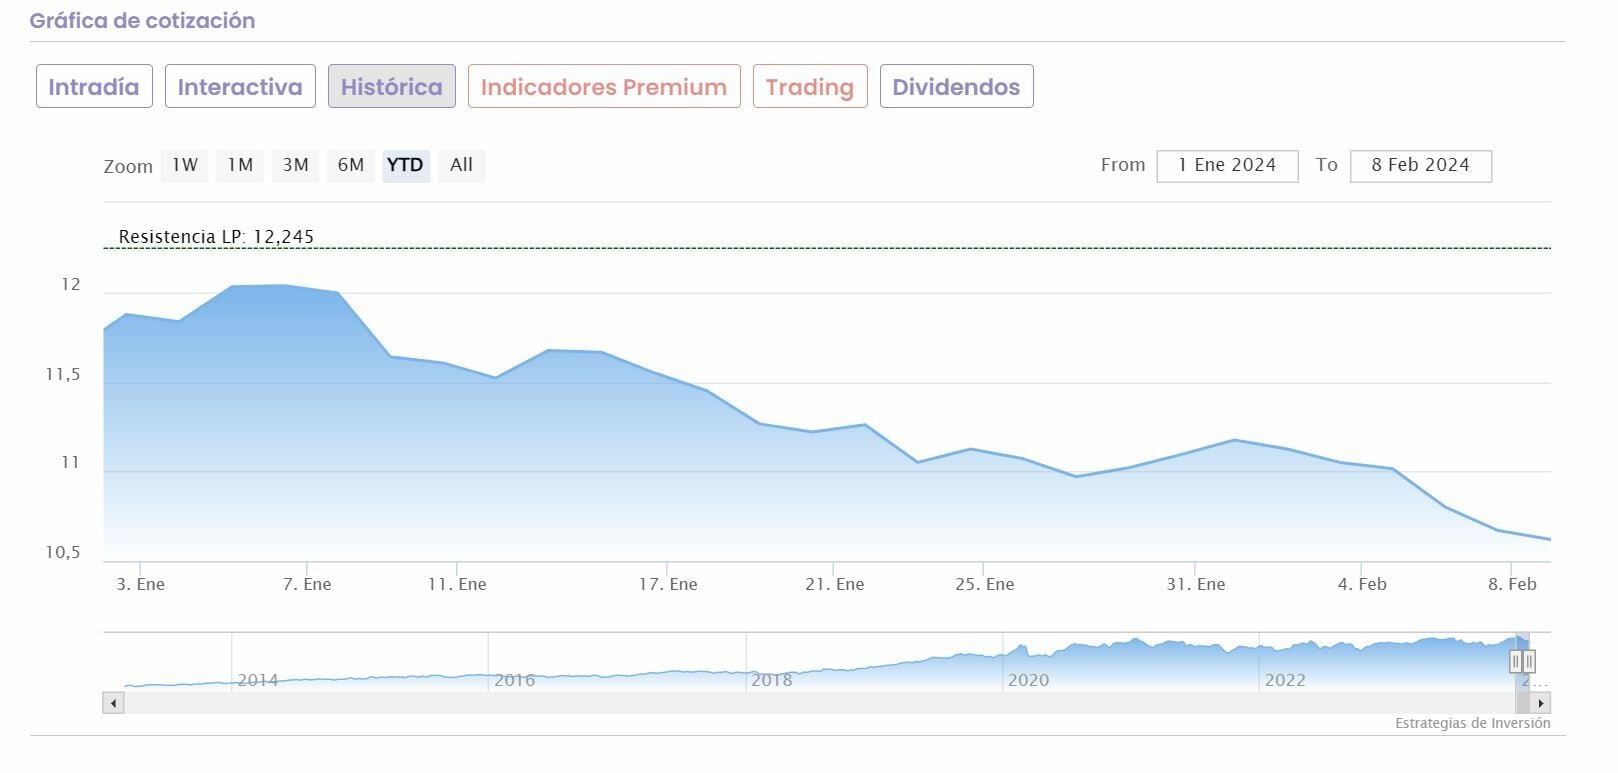Click the navigator scroll right arrow
This screenshot has width=1618, height=773.
pyautogui.click(x=1541, y=703)
